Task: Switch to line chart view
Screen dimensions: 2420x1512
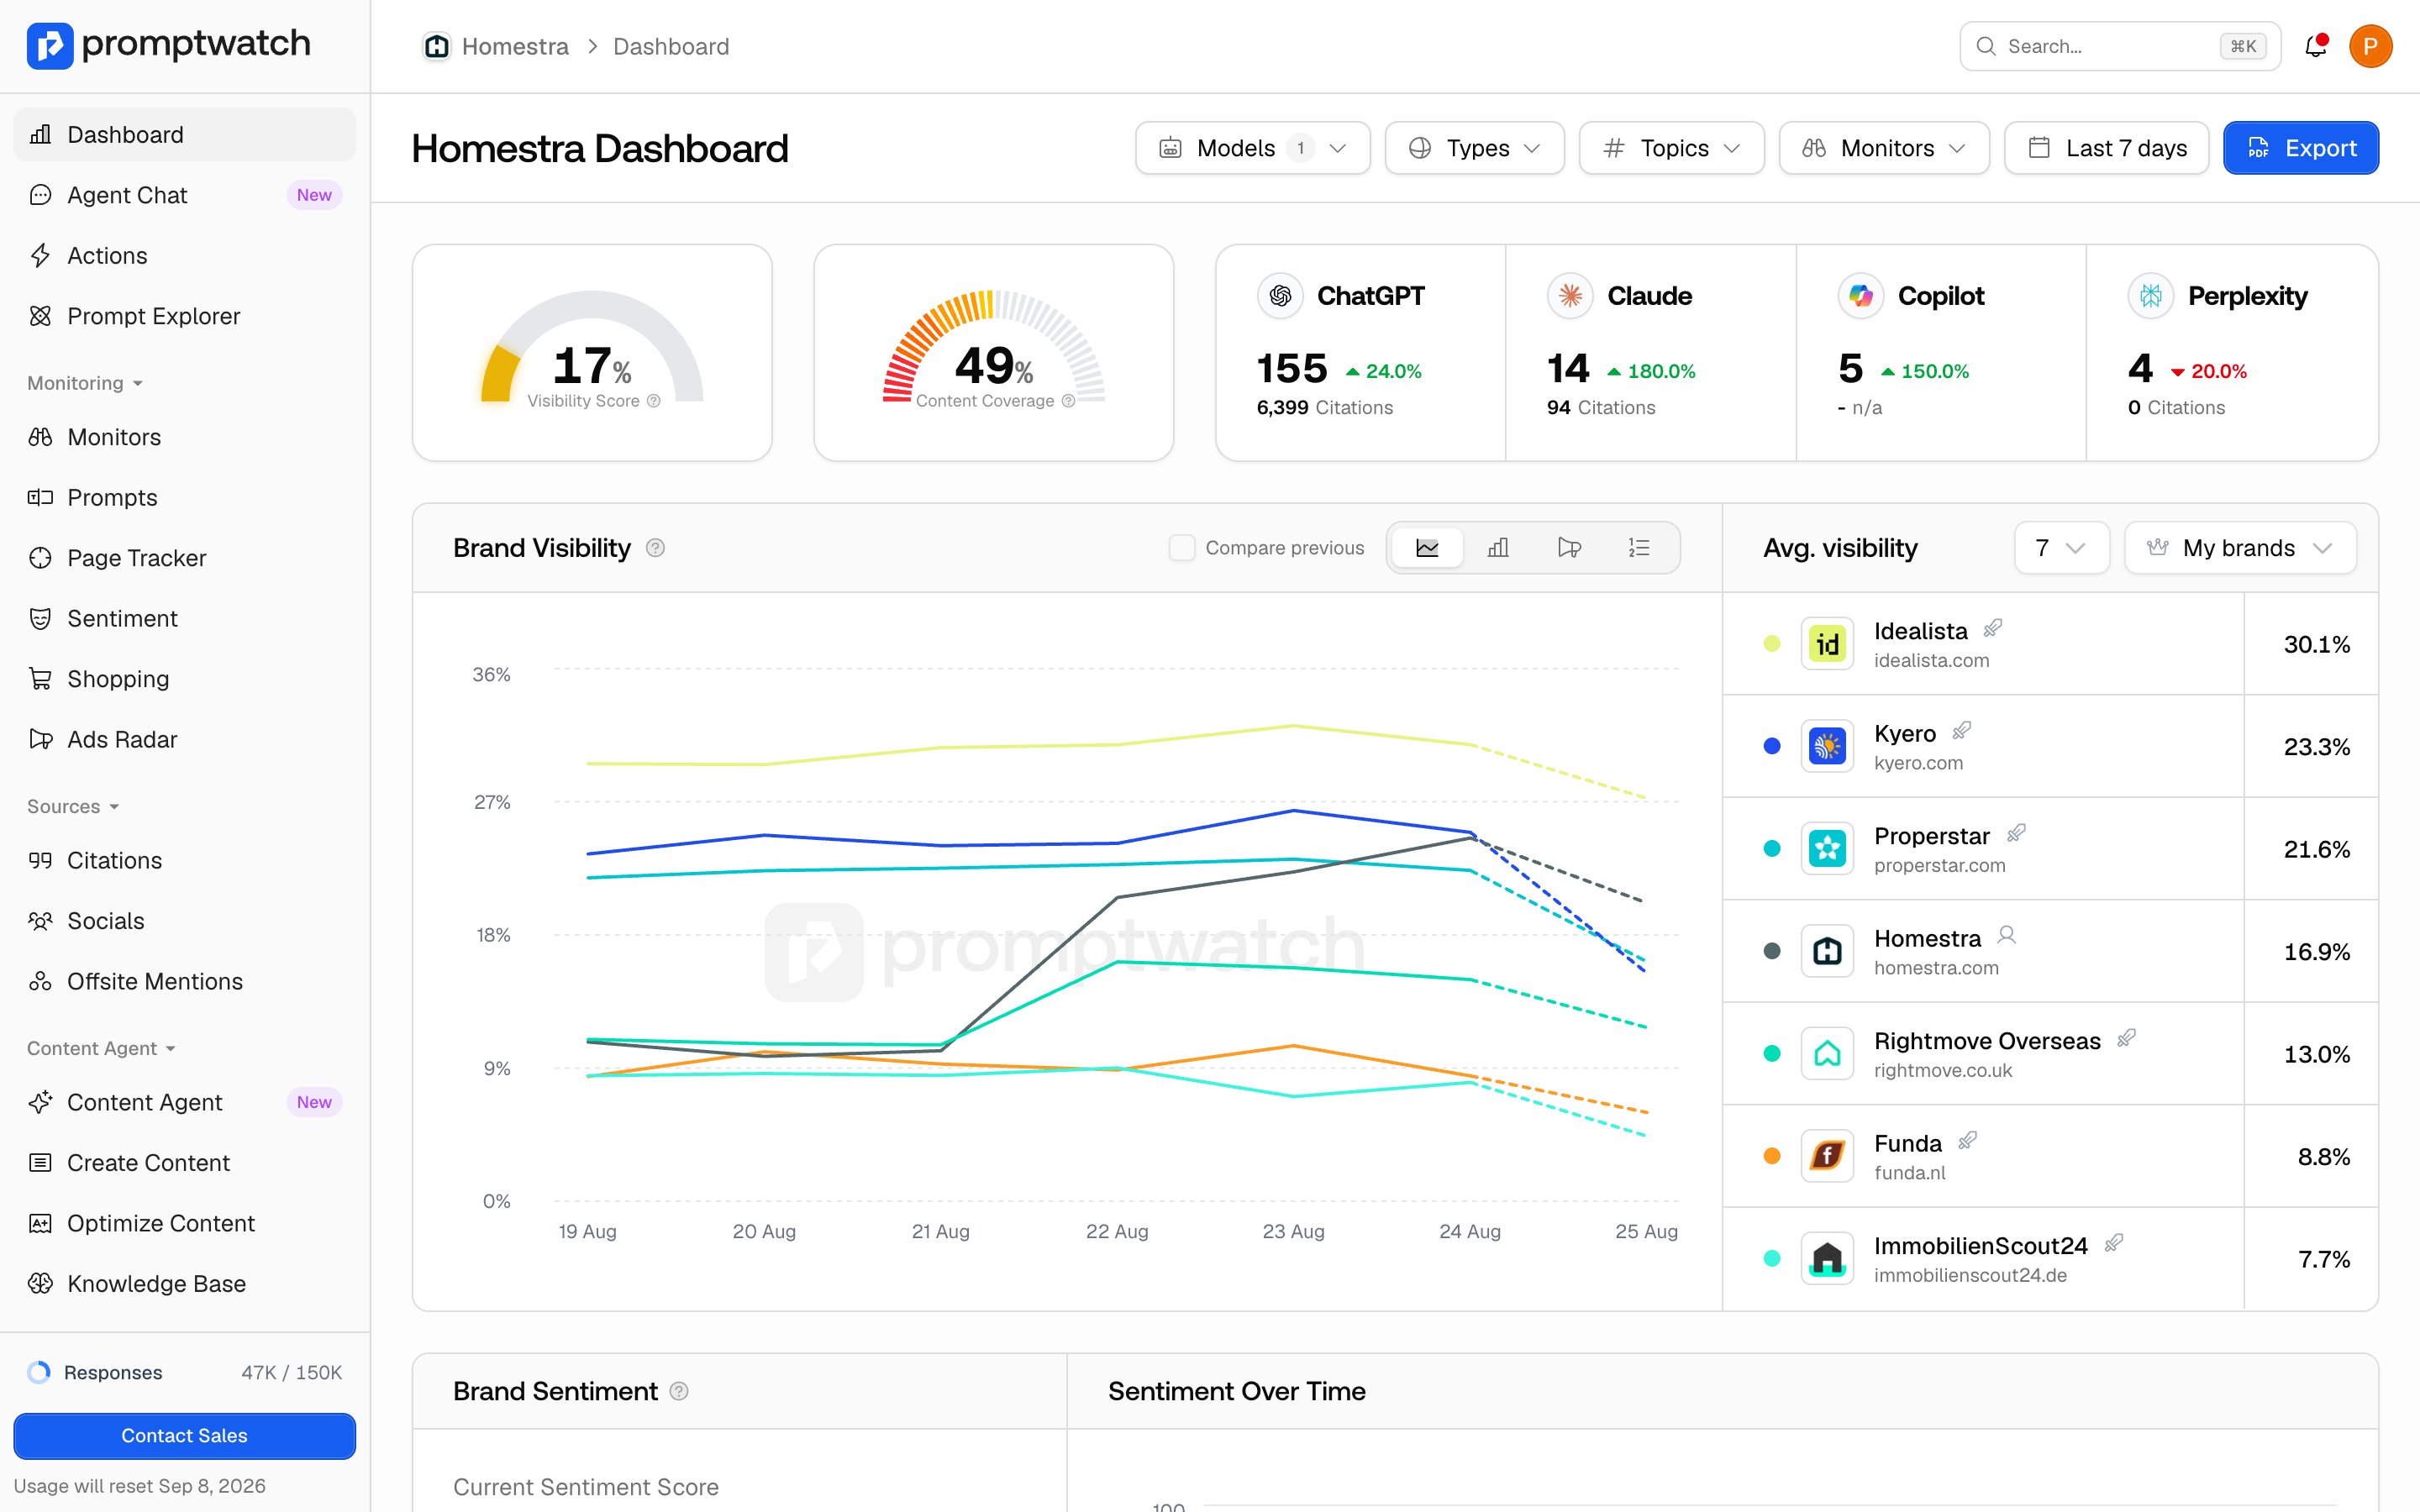Action: (1427, 548)
